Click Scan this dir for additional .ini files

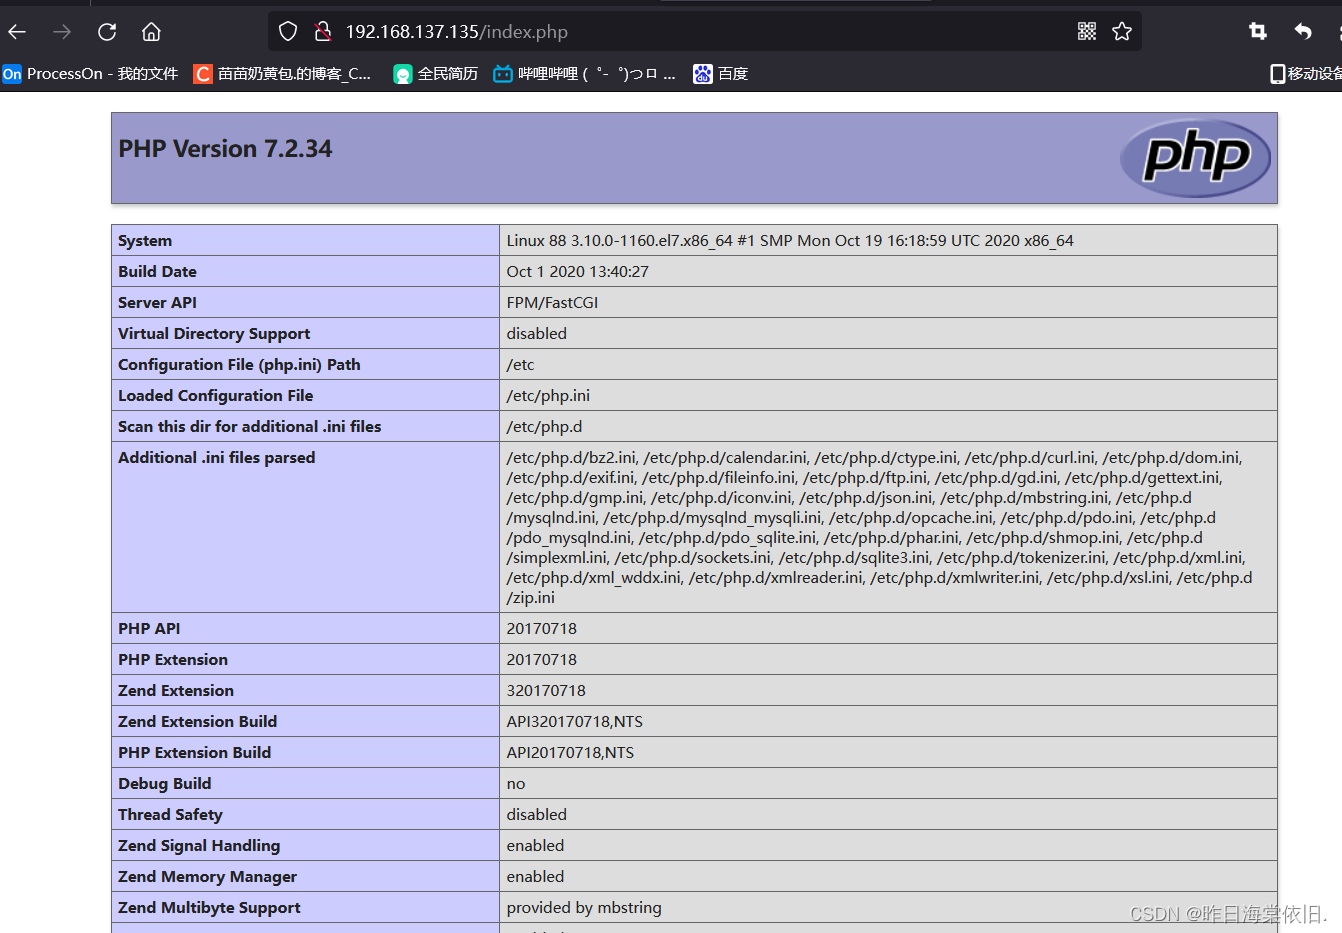[249, 427]
